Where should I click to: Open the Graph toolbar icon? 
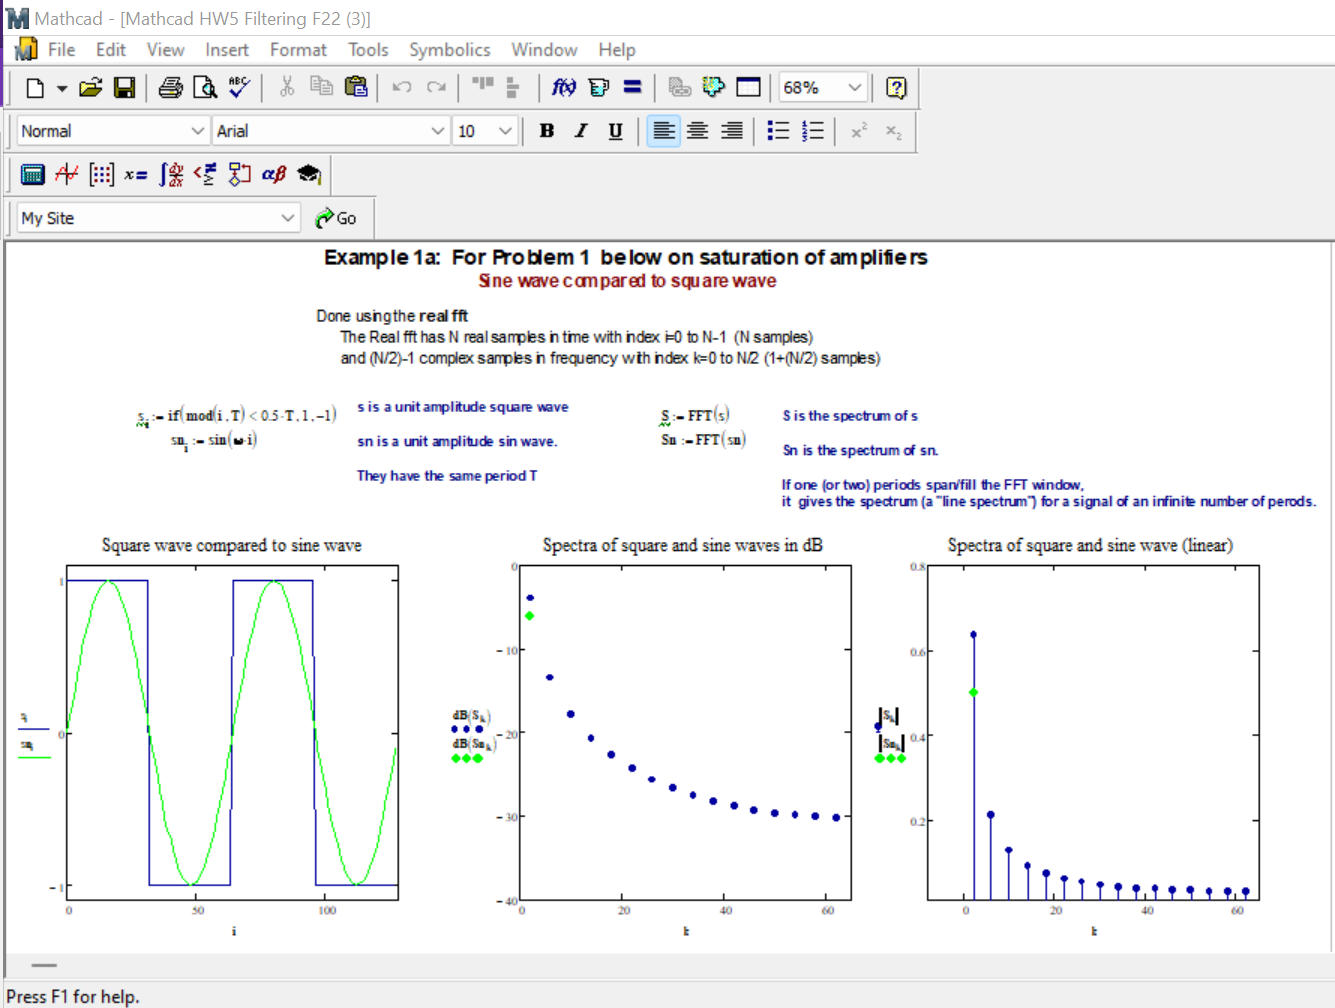[67, 174]
